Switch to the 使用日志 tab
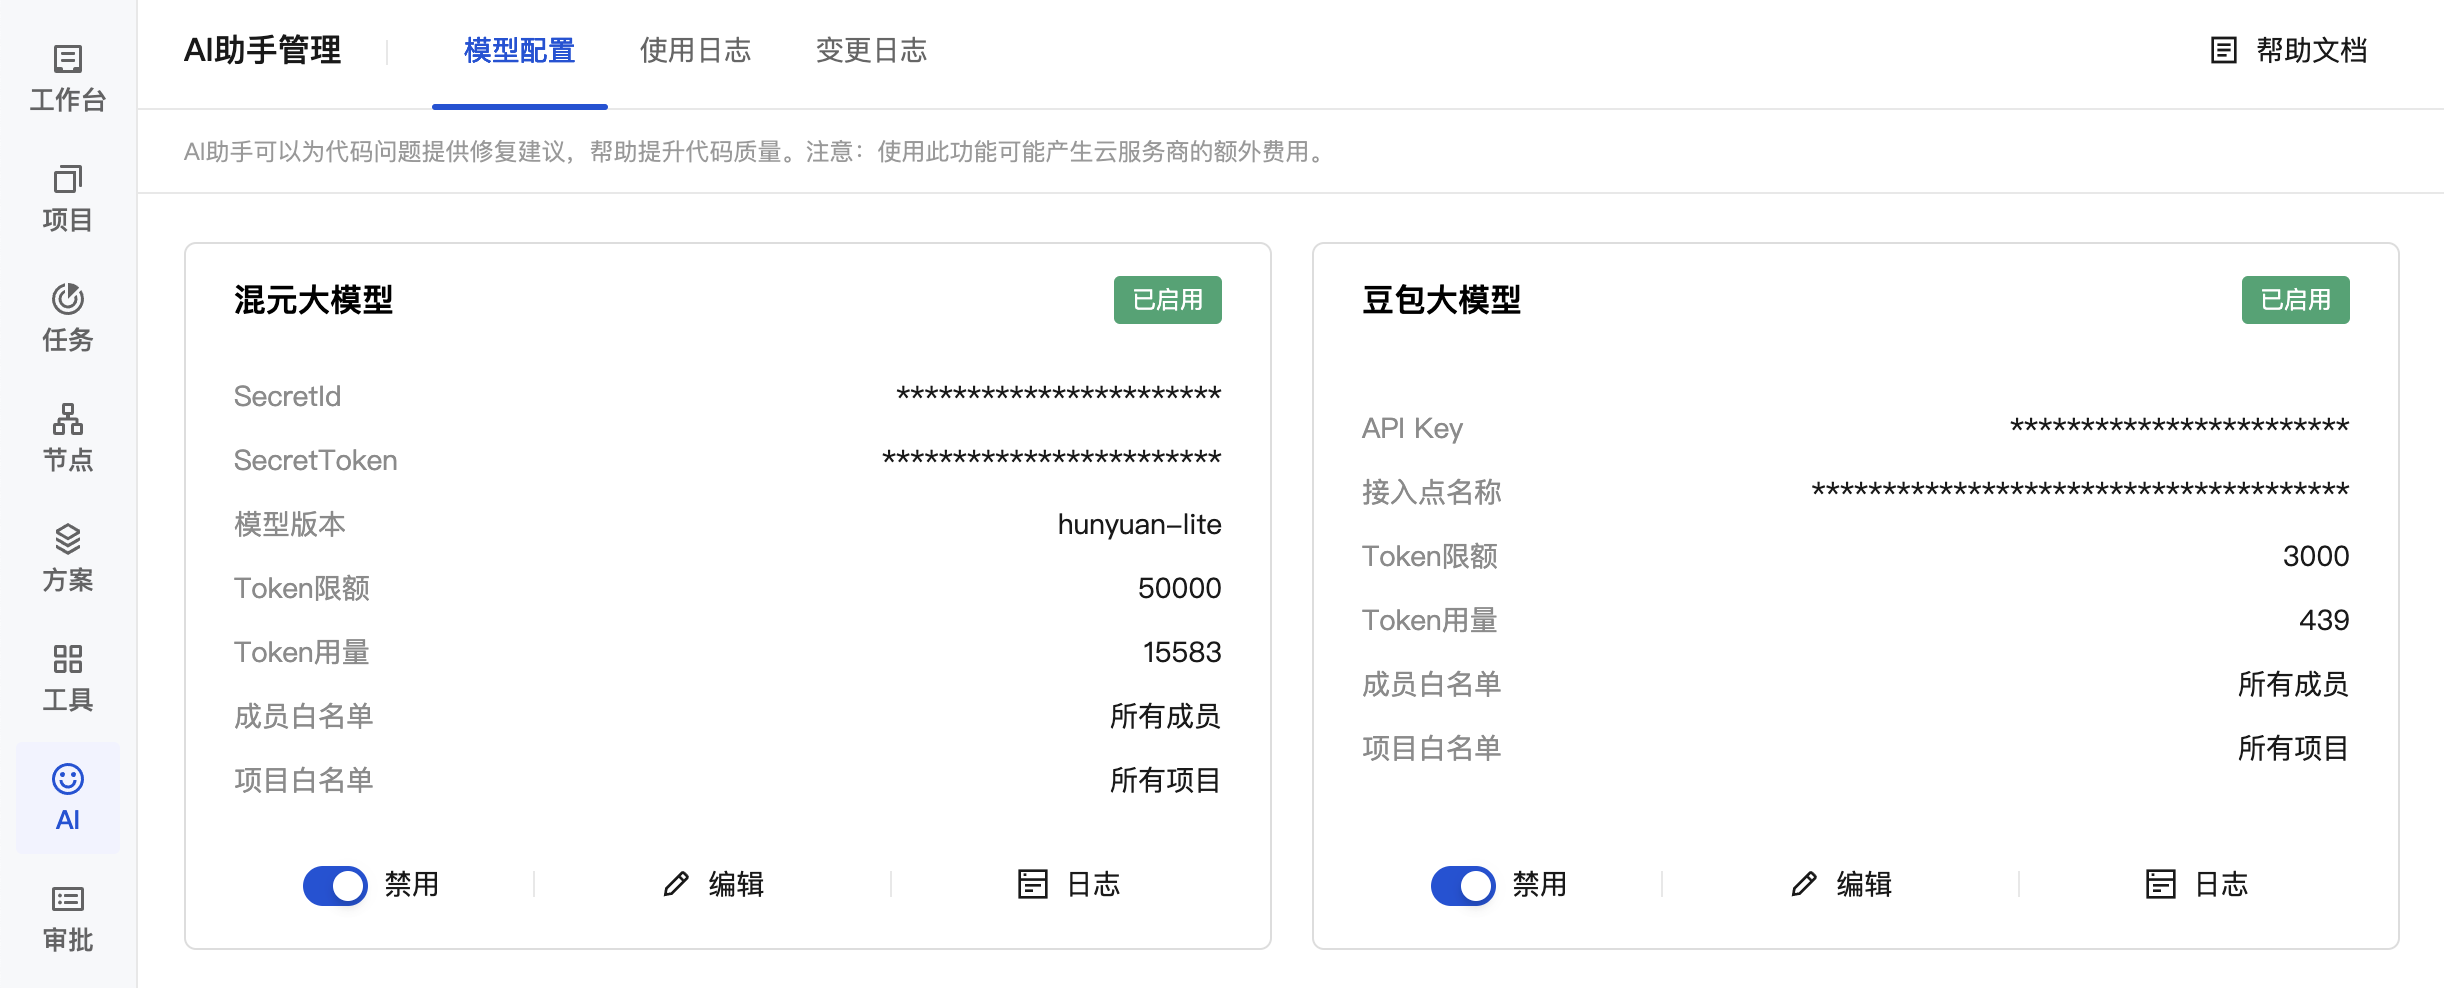This screenshot has width=2444, height=988. click(696, 50)
